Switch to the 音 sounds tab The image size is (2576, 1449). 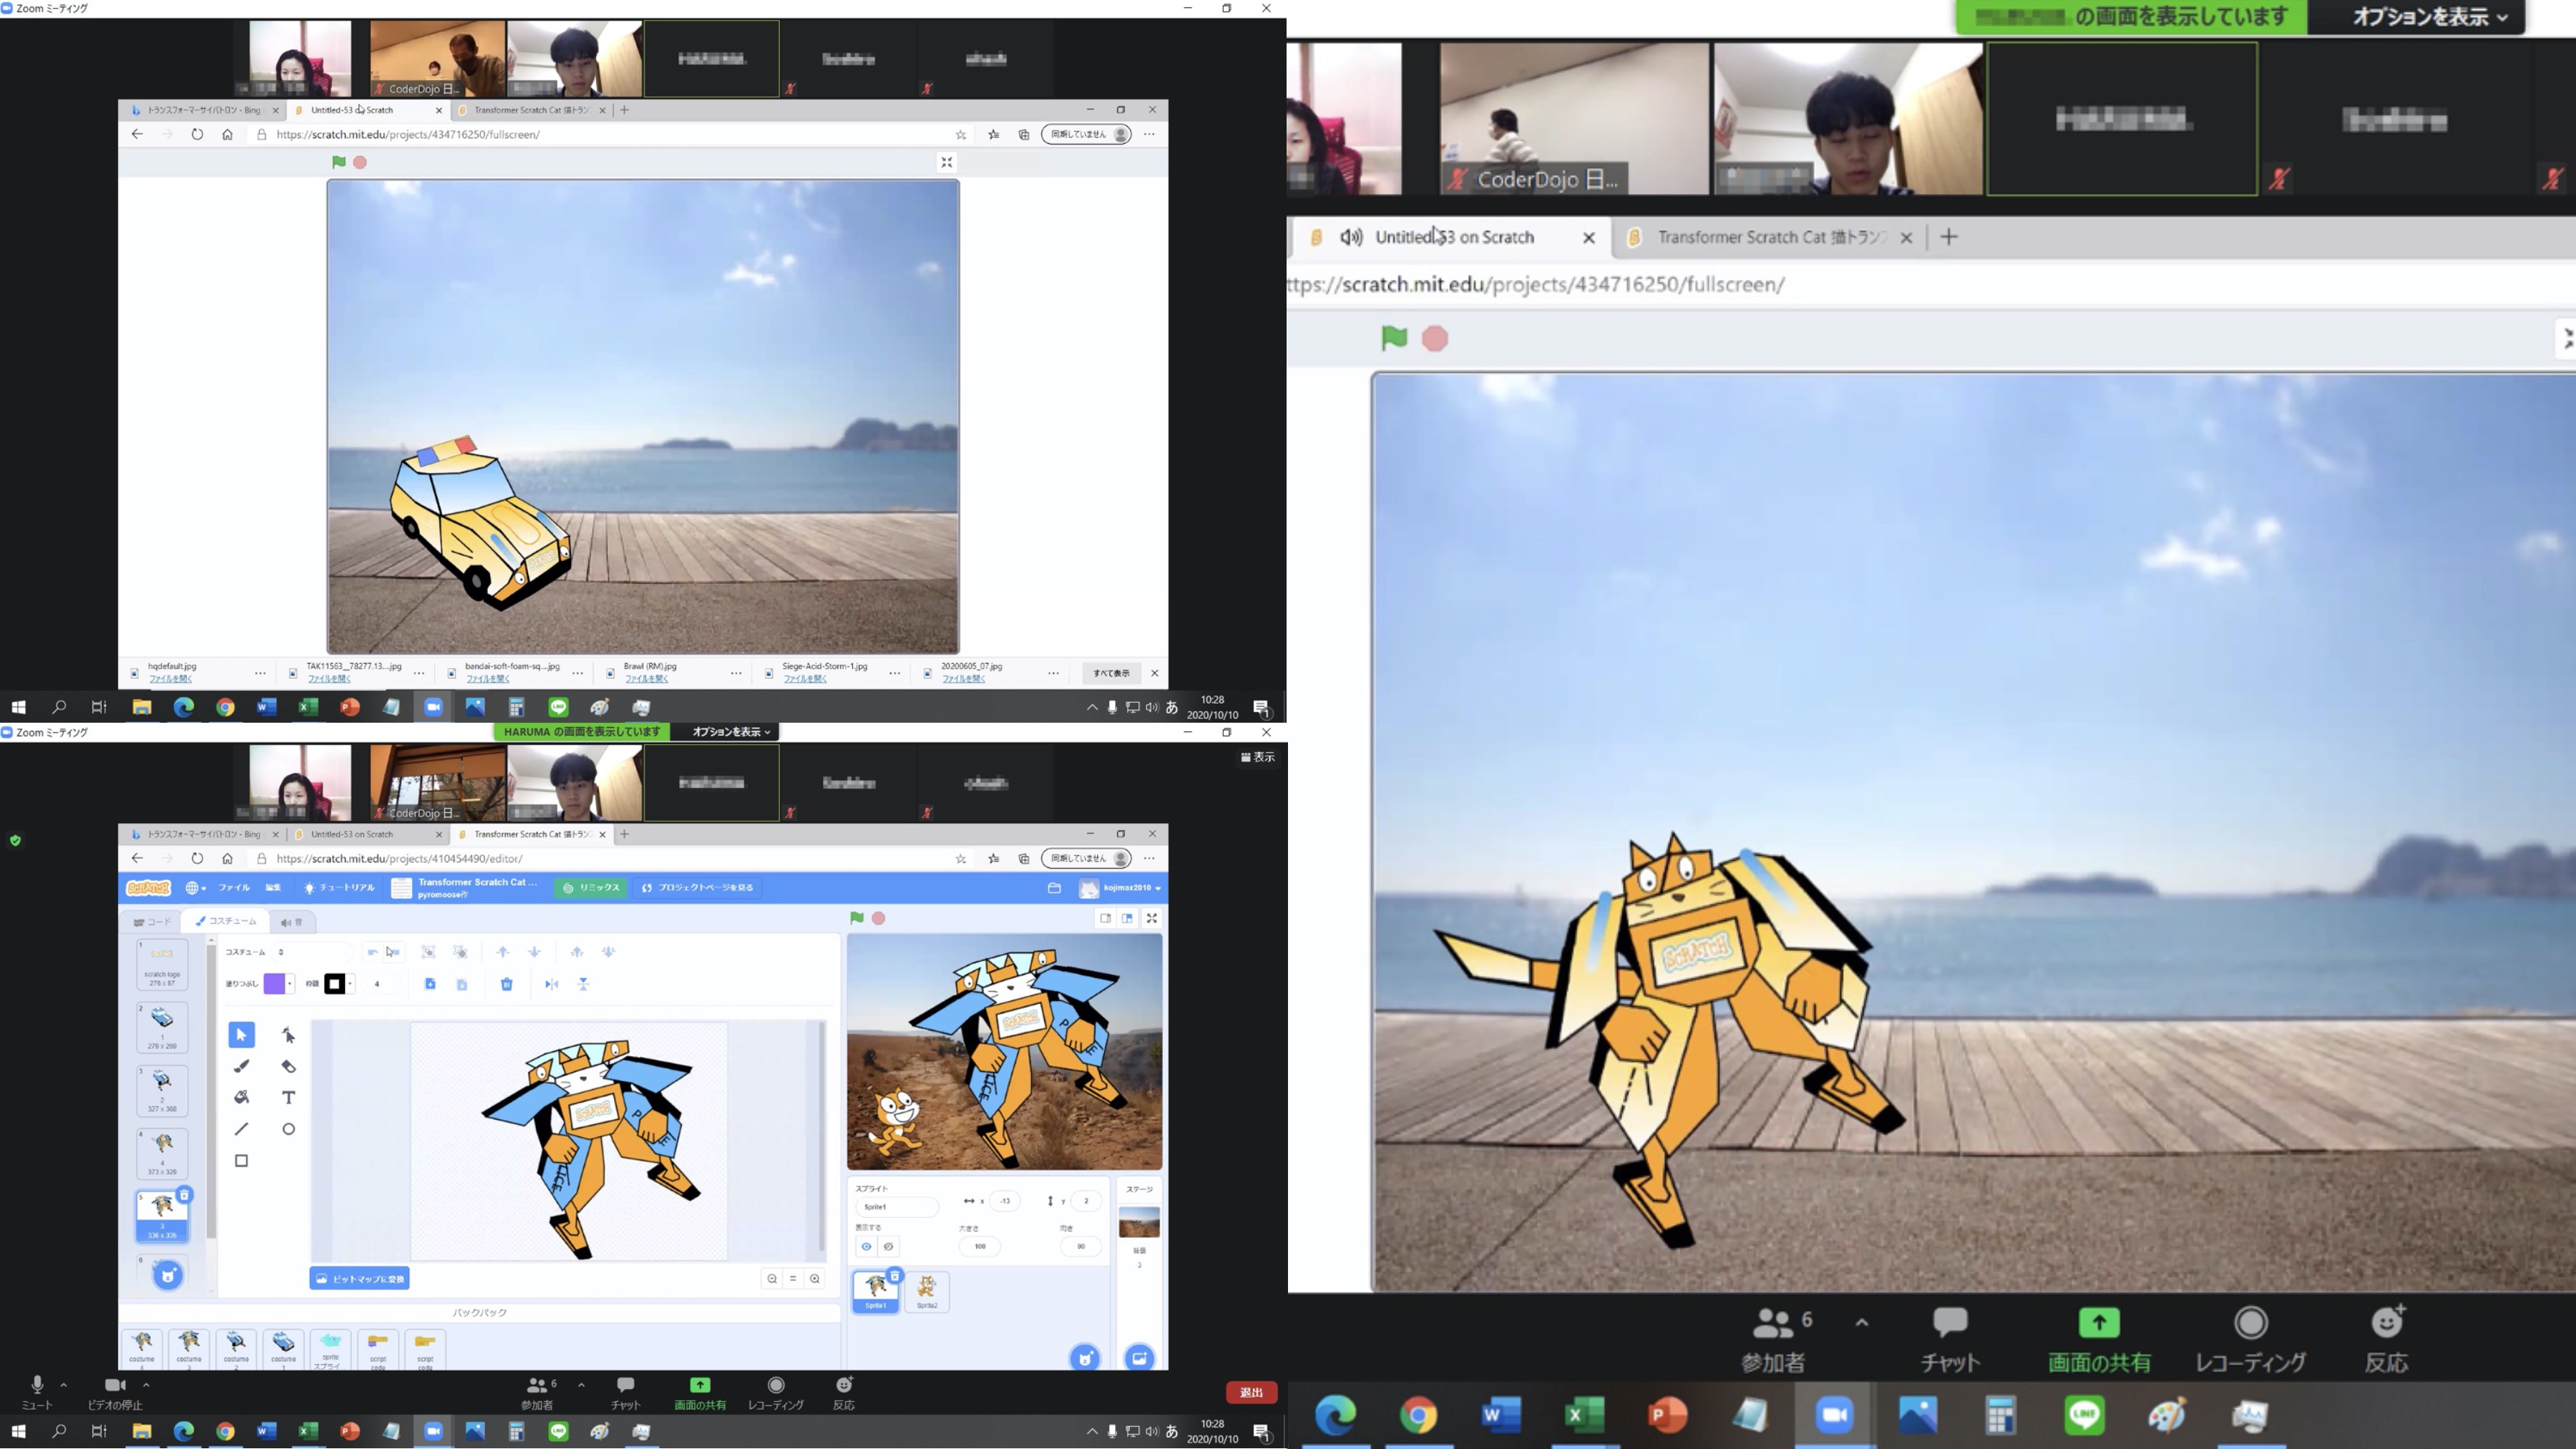coord(291,922)
